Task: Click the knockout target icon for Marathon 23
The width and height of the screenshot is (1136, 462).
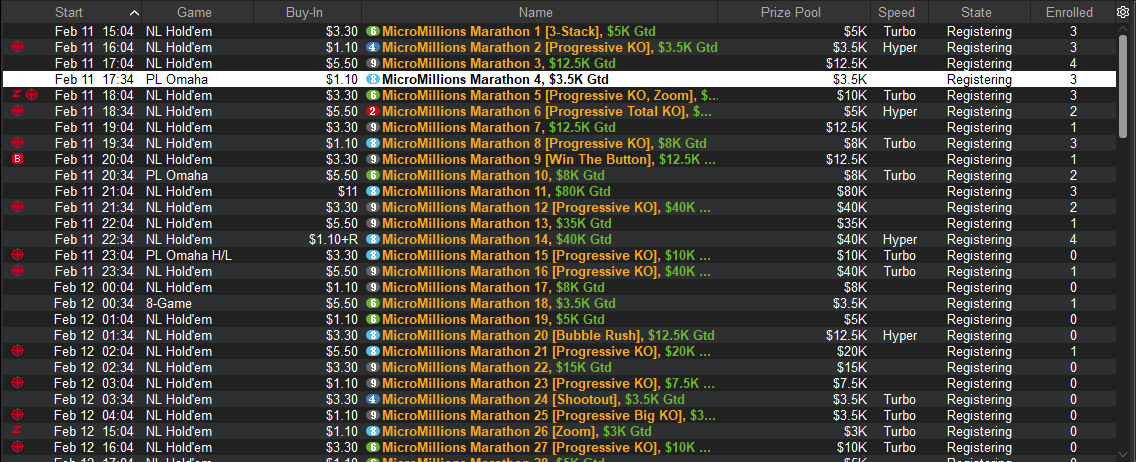Action: (18, 382)
